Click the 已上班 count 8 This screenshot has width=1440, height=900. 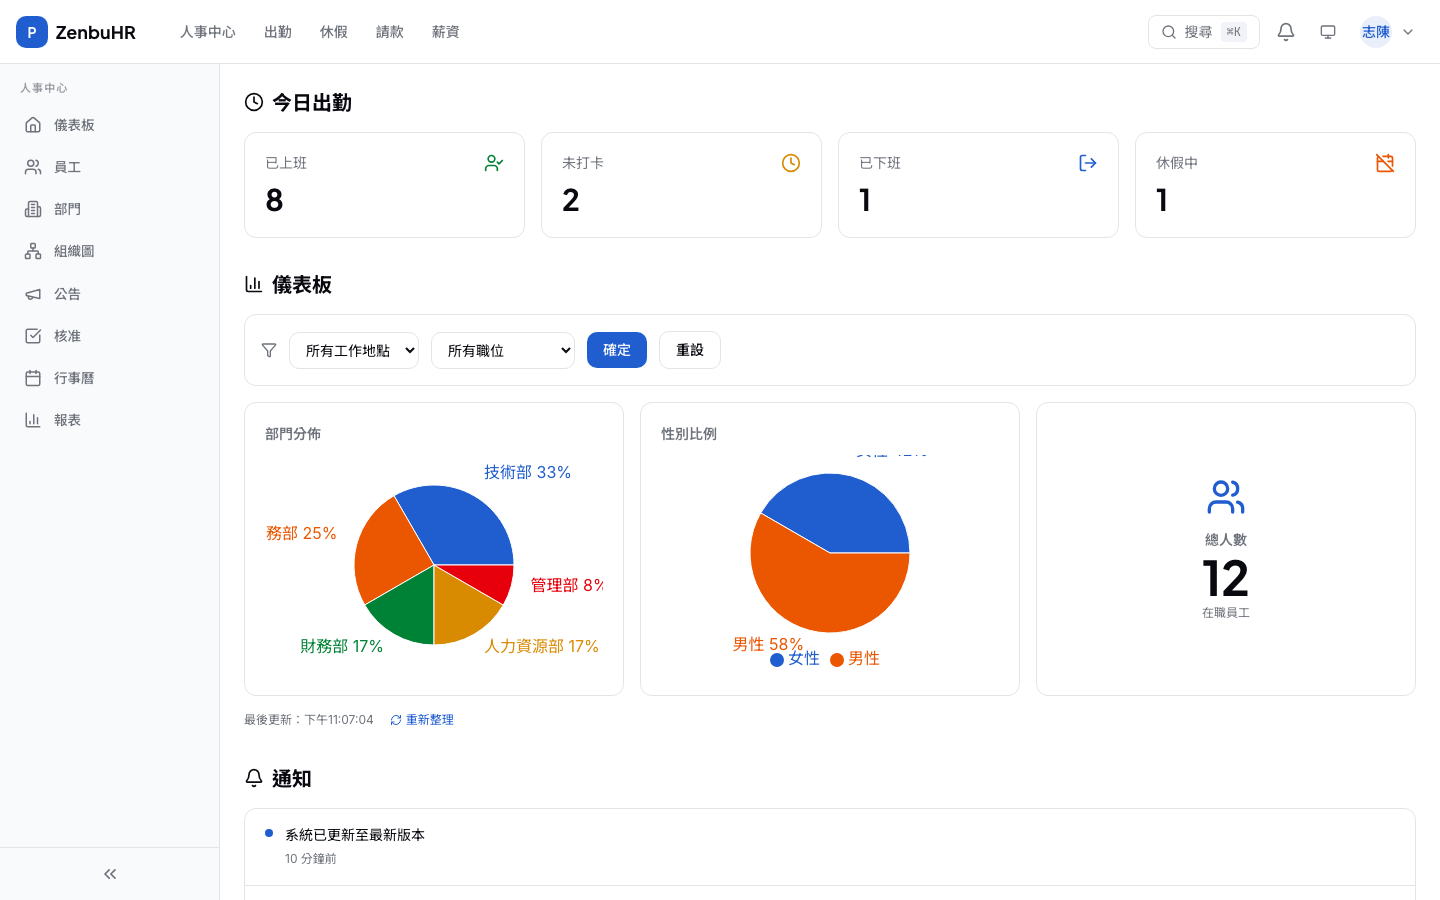tap(275, 201)
